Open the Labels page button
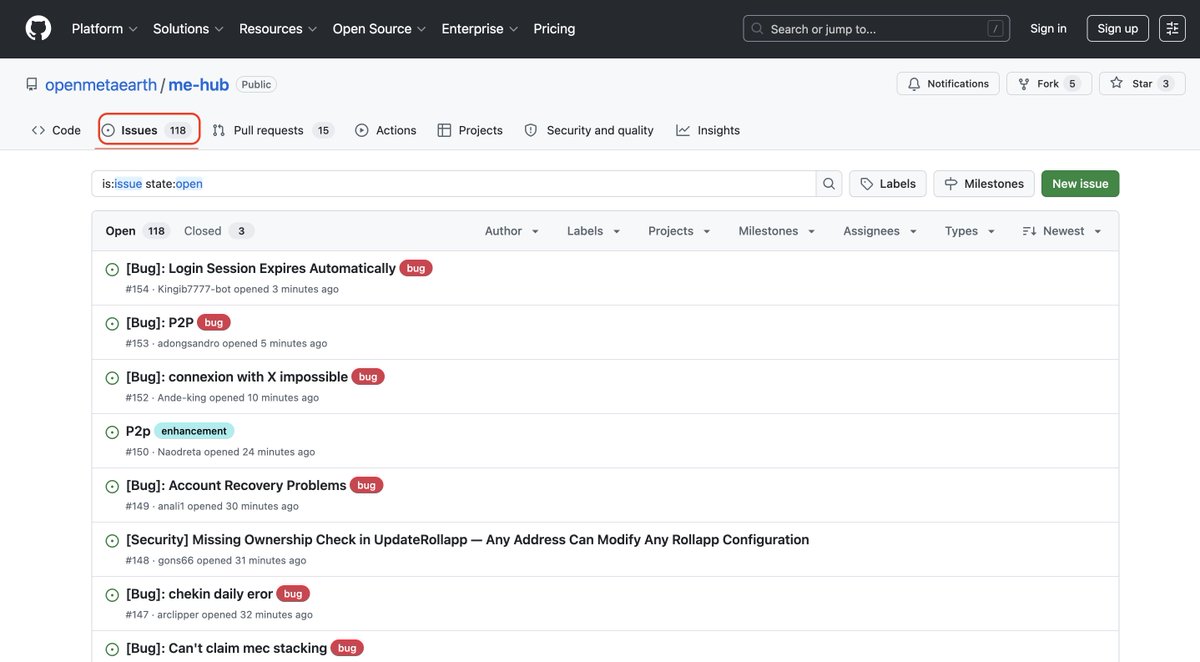 click(x=888, y=184)
